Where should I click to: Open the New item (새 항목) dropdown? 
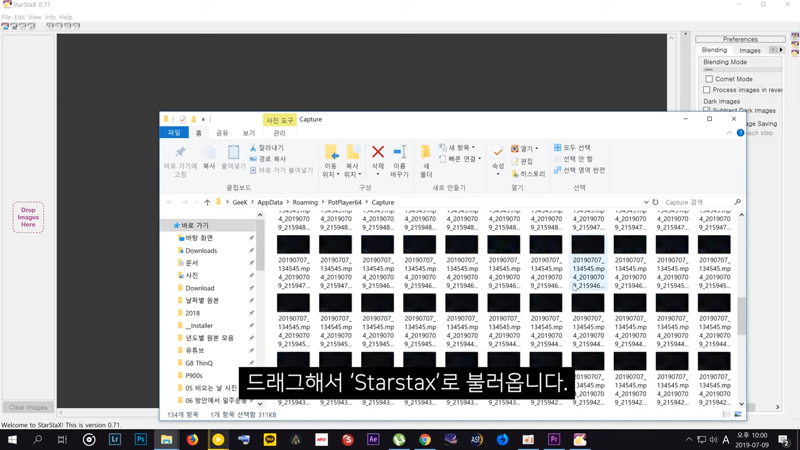(458, 147)
